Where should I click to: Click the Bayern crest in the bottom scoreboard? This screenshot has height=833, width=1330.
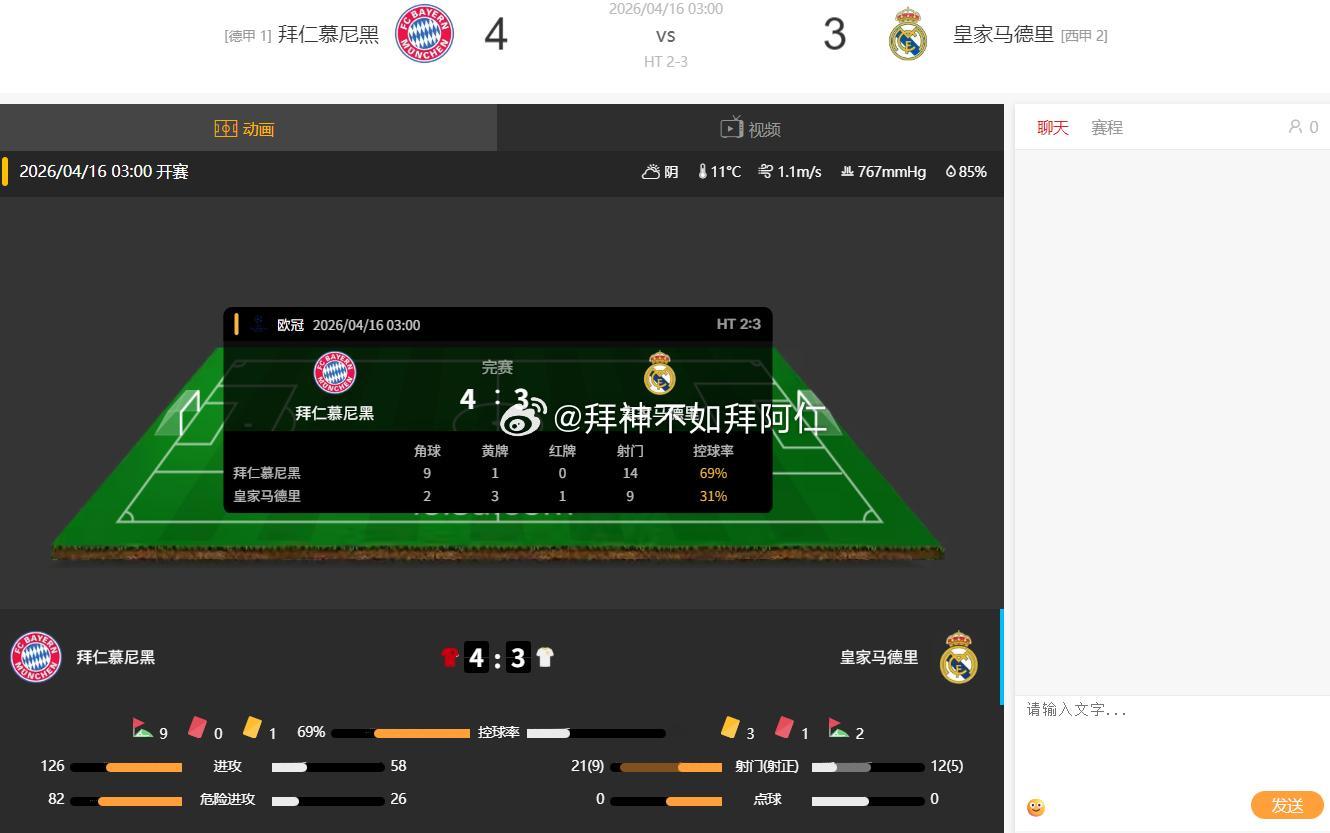click(x=36, y=658)
